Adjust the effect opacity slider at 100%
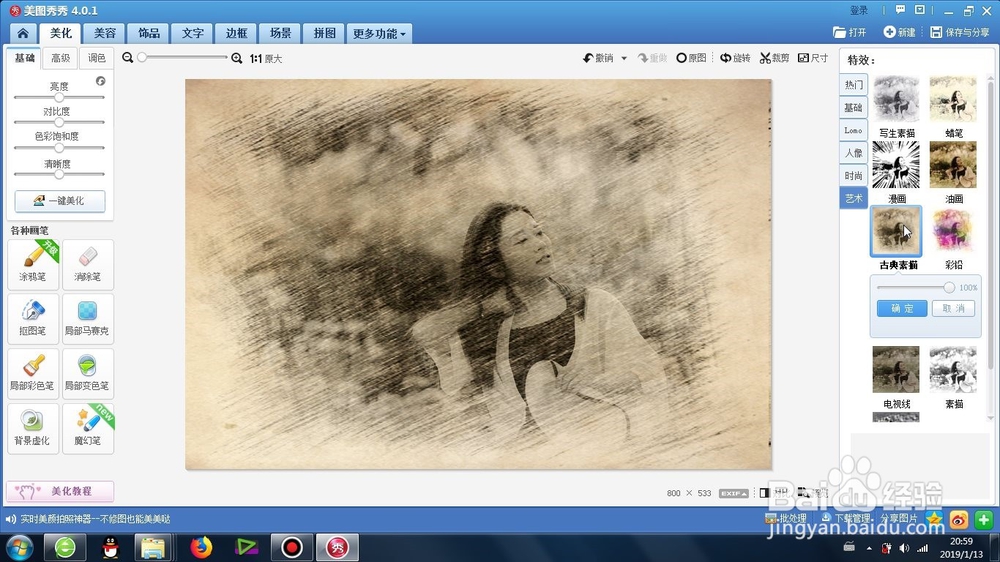 (949, 288)
